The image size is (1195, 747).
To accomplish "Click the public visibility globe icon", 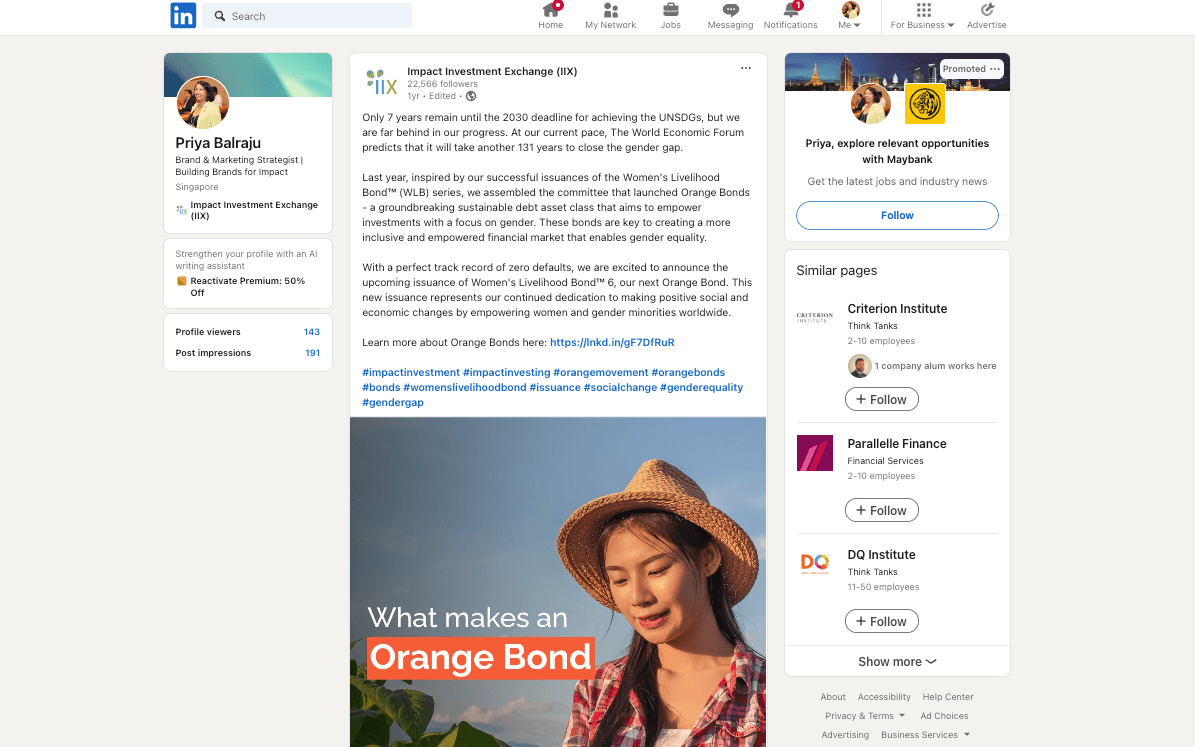I will pyautogui.click(x=471, y=96).
